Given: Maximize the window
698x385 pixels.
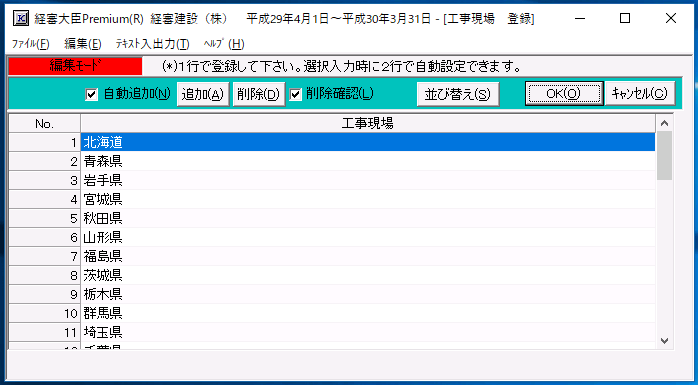Looking at the screenshot, I should click(625, 18).
